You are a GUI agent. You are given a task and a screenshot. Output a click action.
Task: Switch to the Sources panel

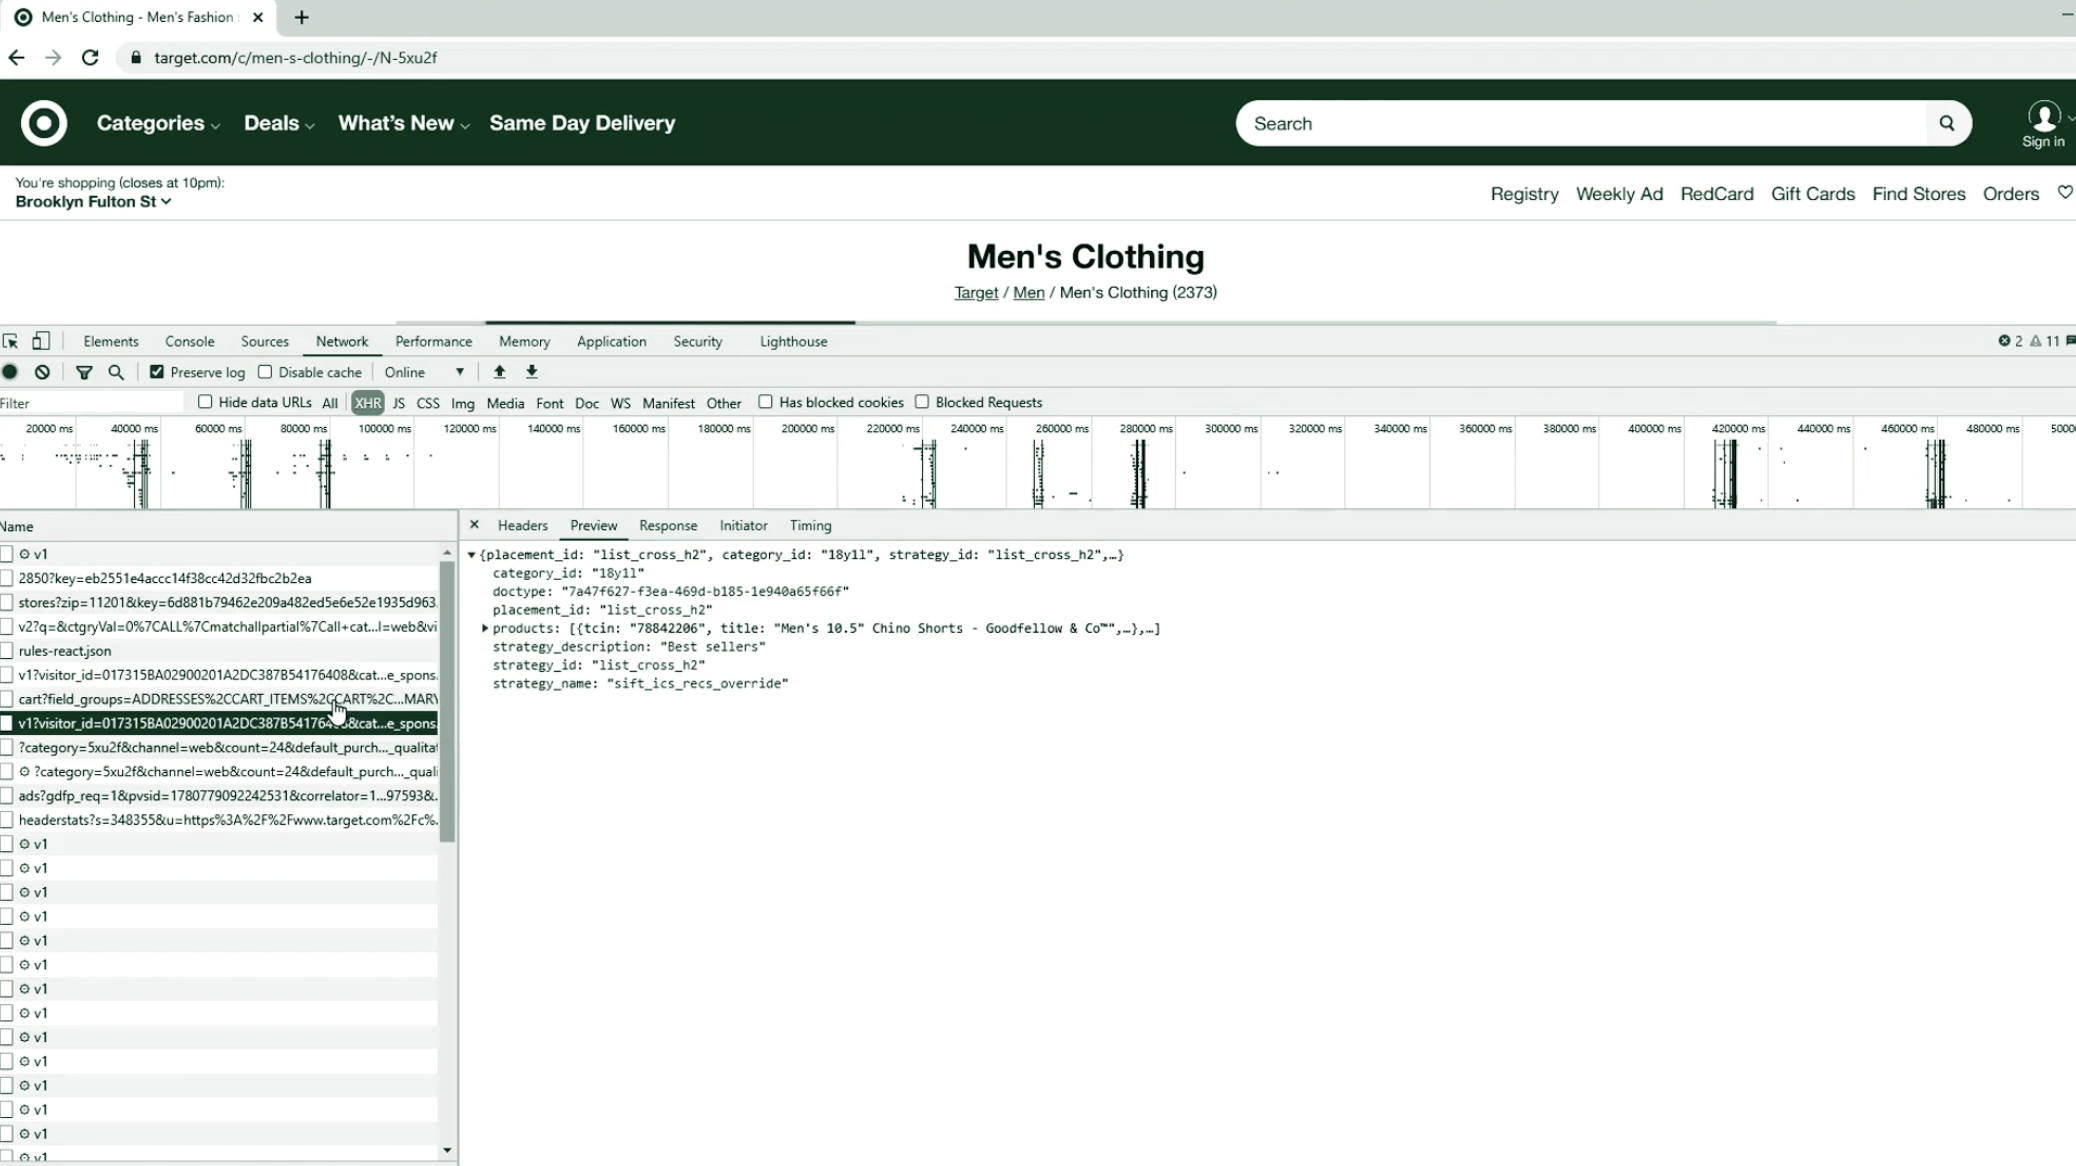(x=265, y=341)
